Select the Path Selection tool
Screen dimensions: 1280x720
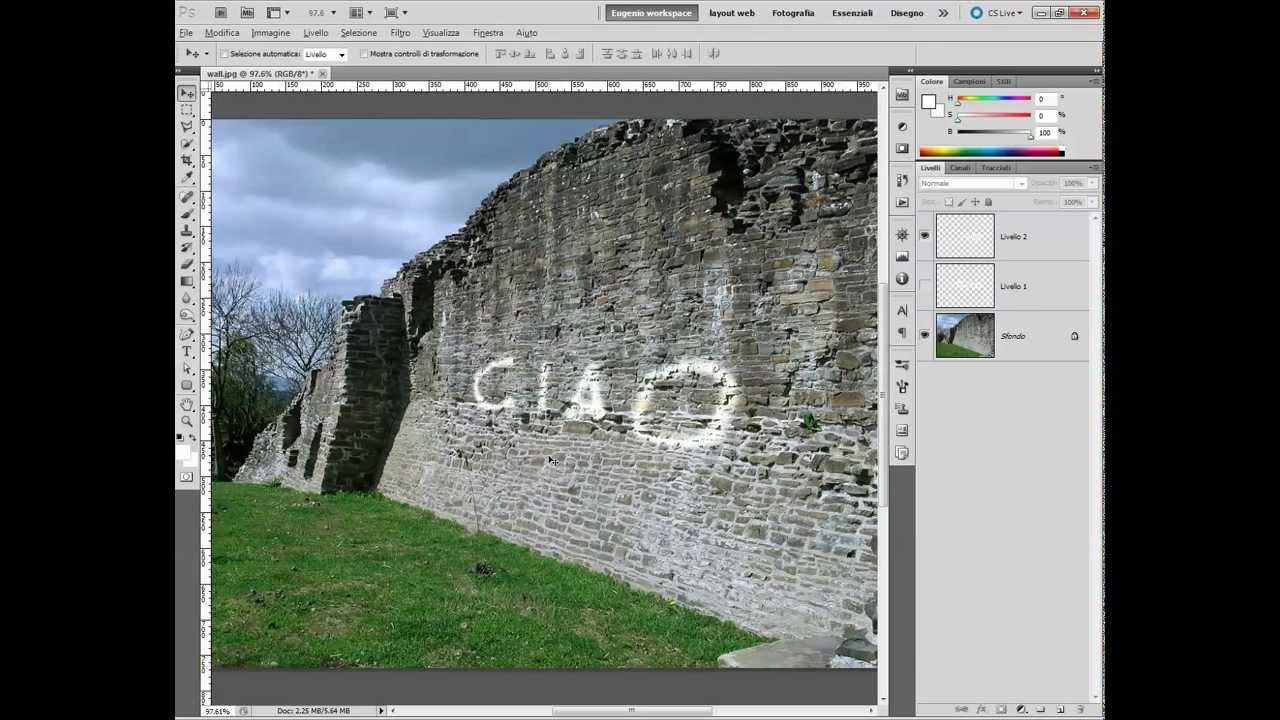click(x=187, y=368)
